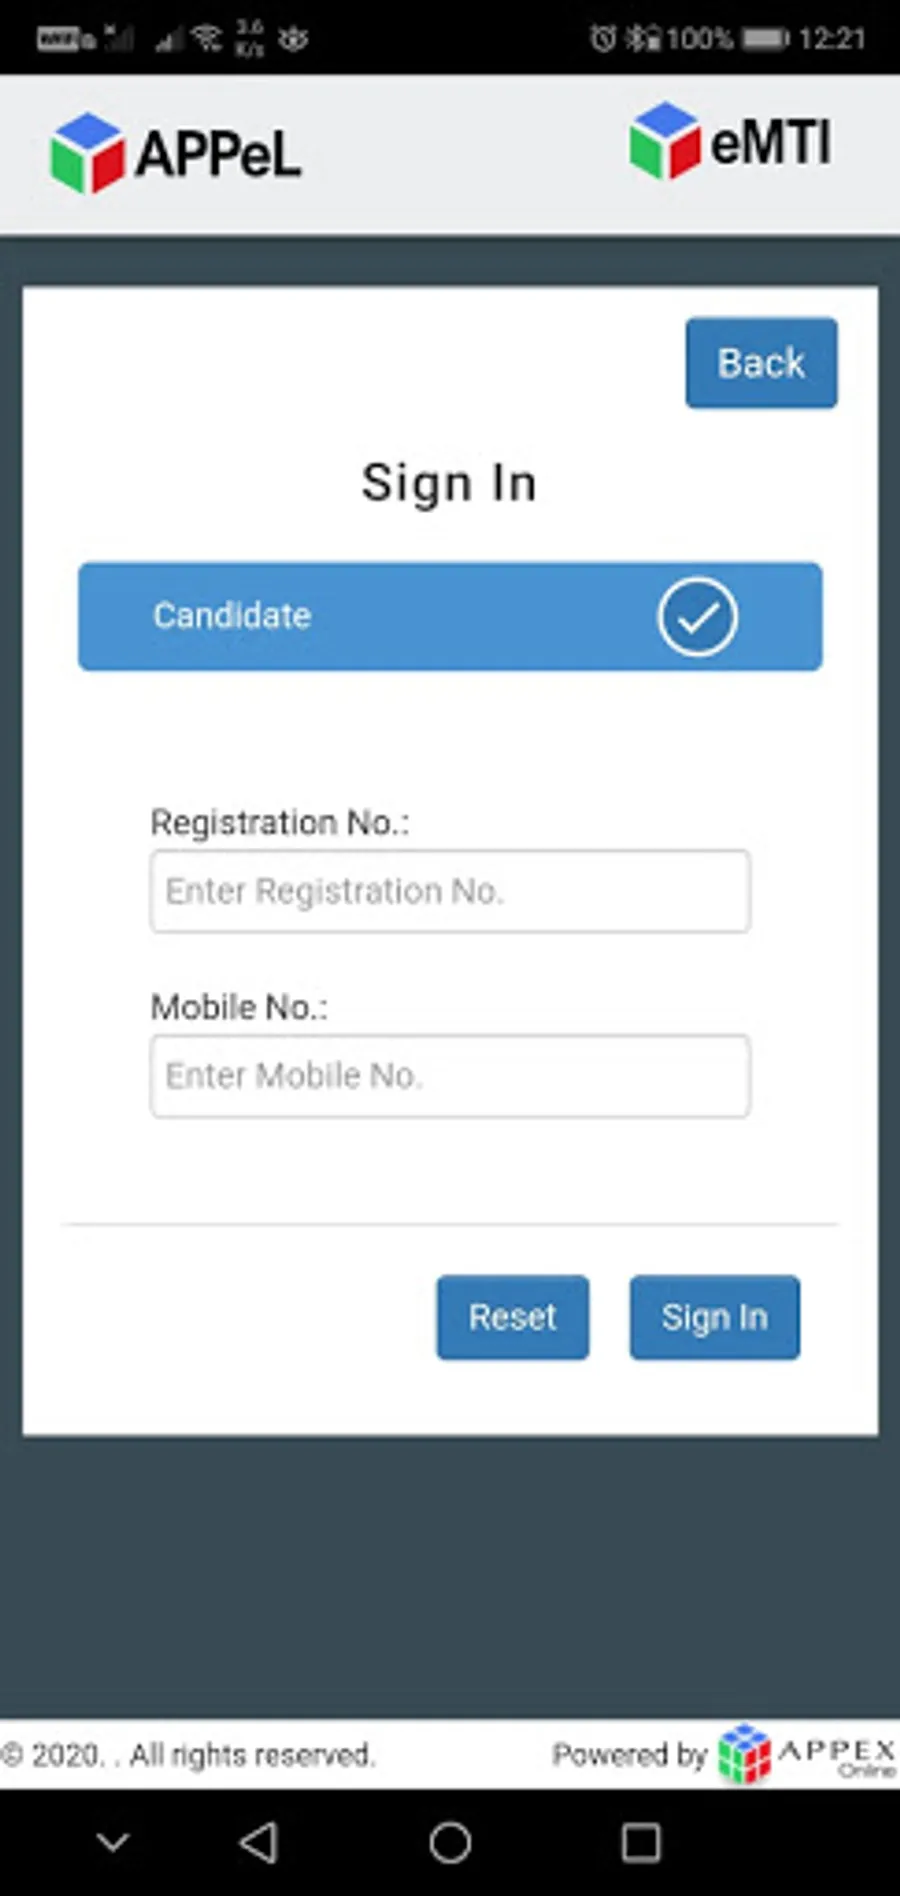Tap the 2020 All rights reserved text

[188, 1754]
